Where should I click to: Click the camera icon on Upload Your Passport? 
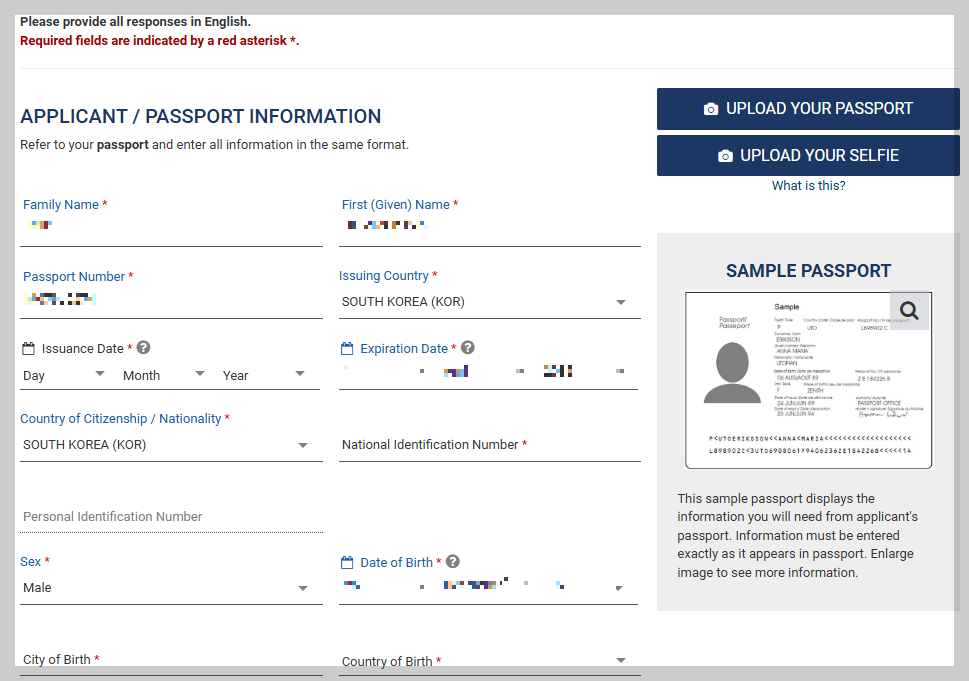711,109
